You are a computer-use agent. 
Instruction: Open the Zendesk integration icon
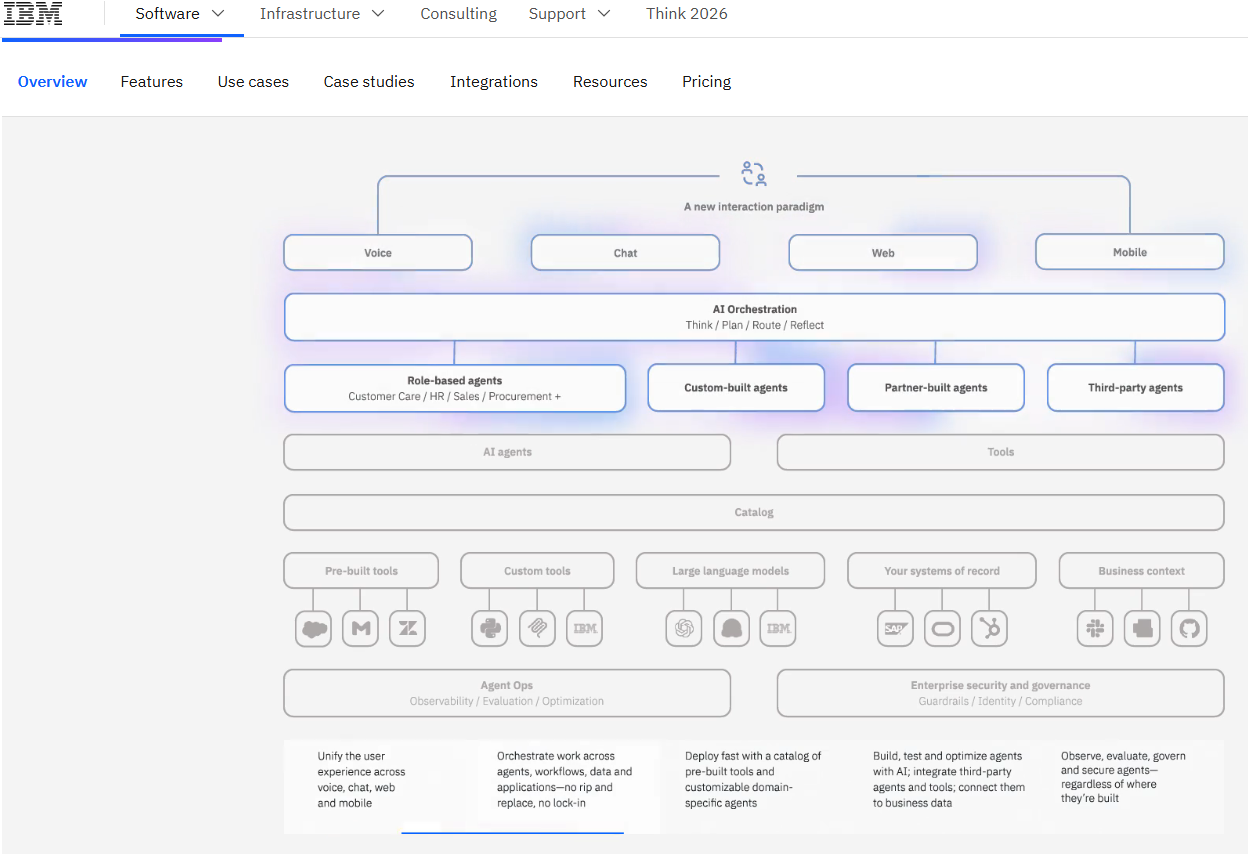407,628
